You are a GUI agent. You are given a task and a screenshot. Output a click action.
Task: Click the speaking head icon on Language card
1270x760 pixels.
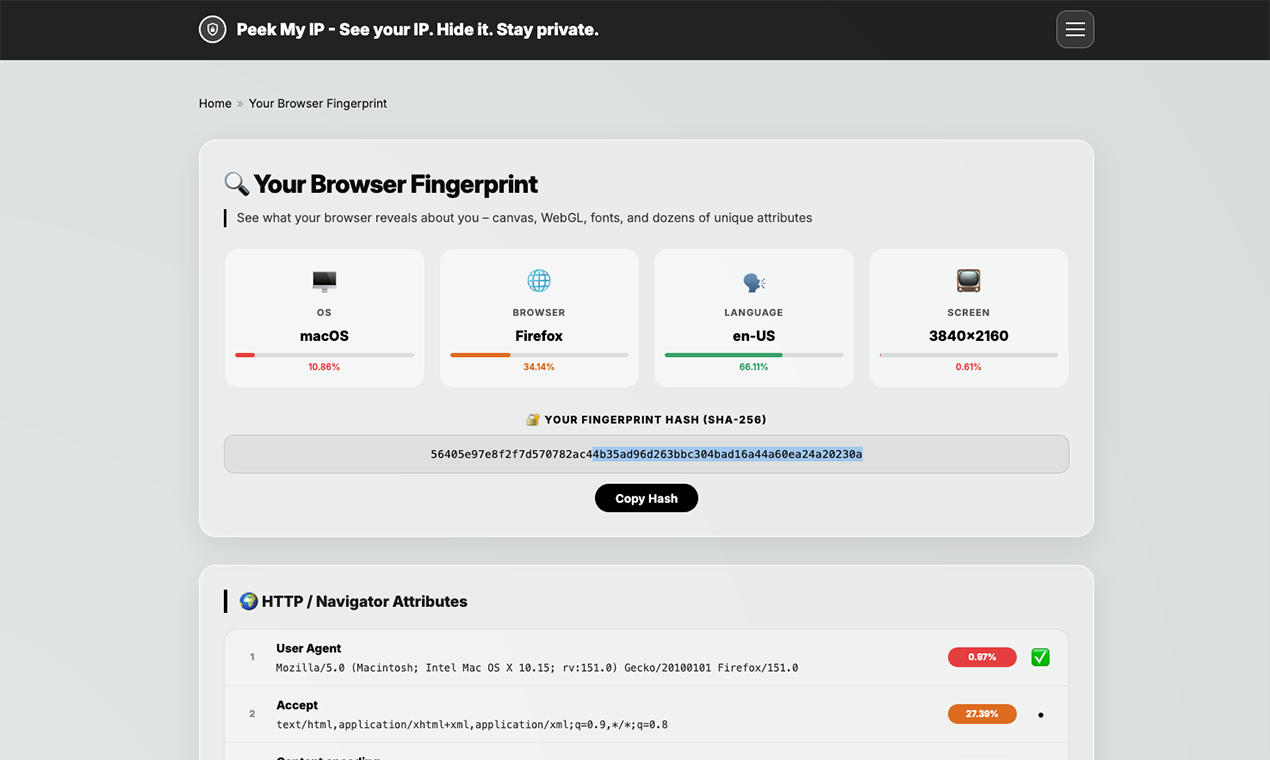coord(754,281)
